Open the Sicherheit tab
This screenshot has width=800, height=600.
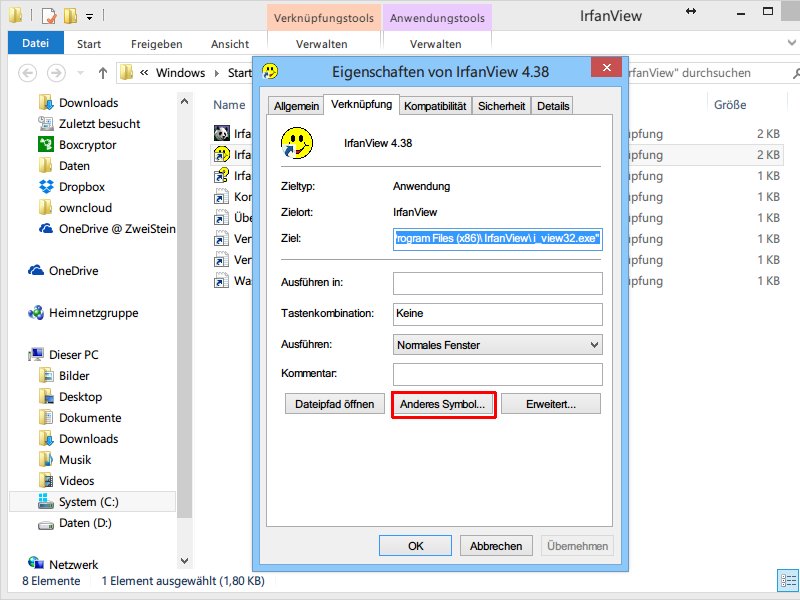502,106
